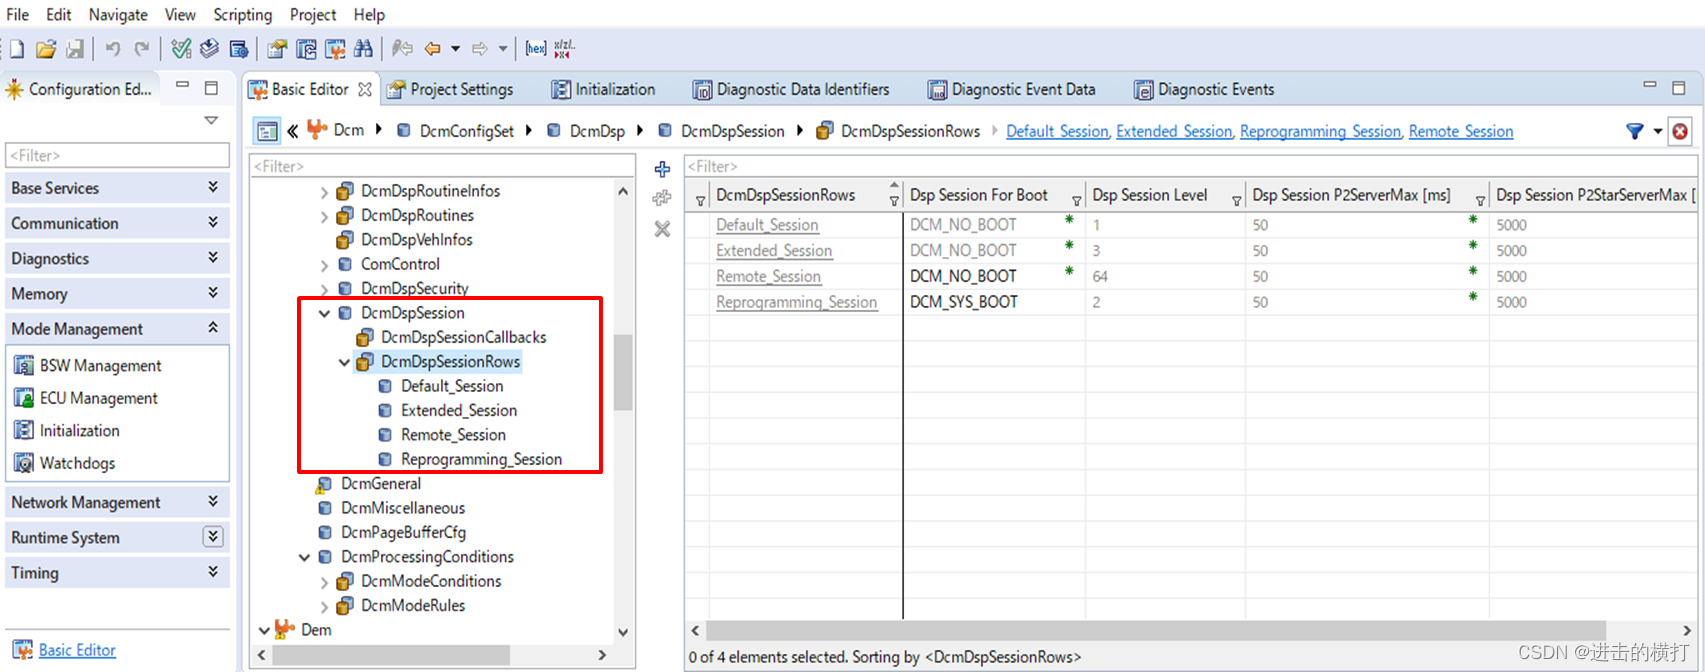The image size is (1705, 672).
Task: Expand the Timing section
Action: click(213, 571)
